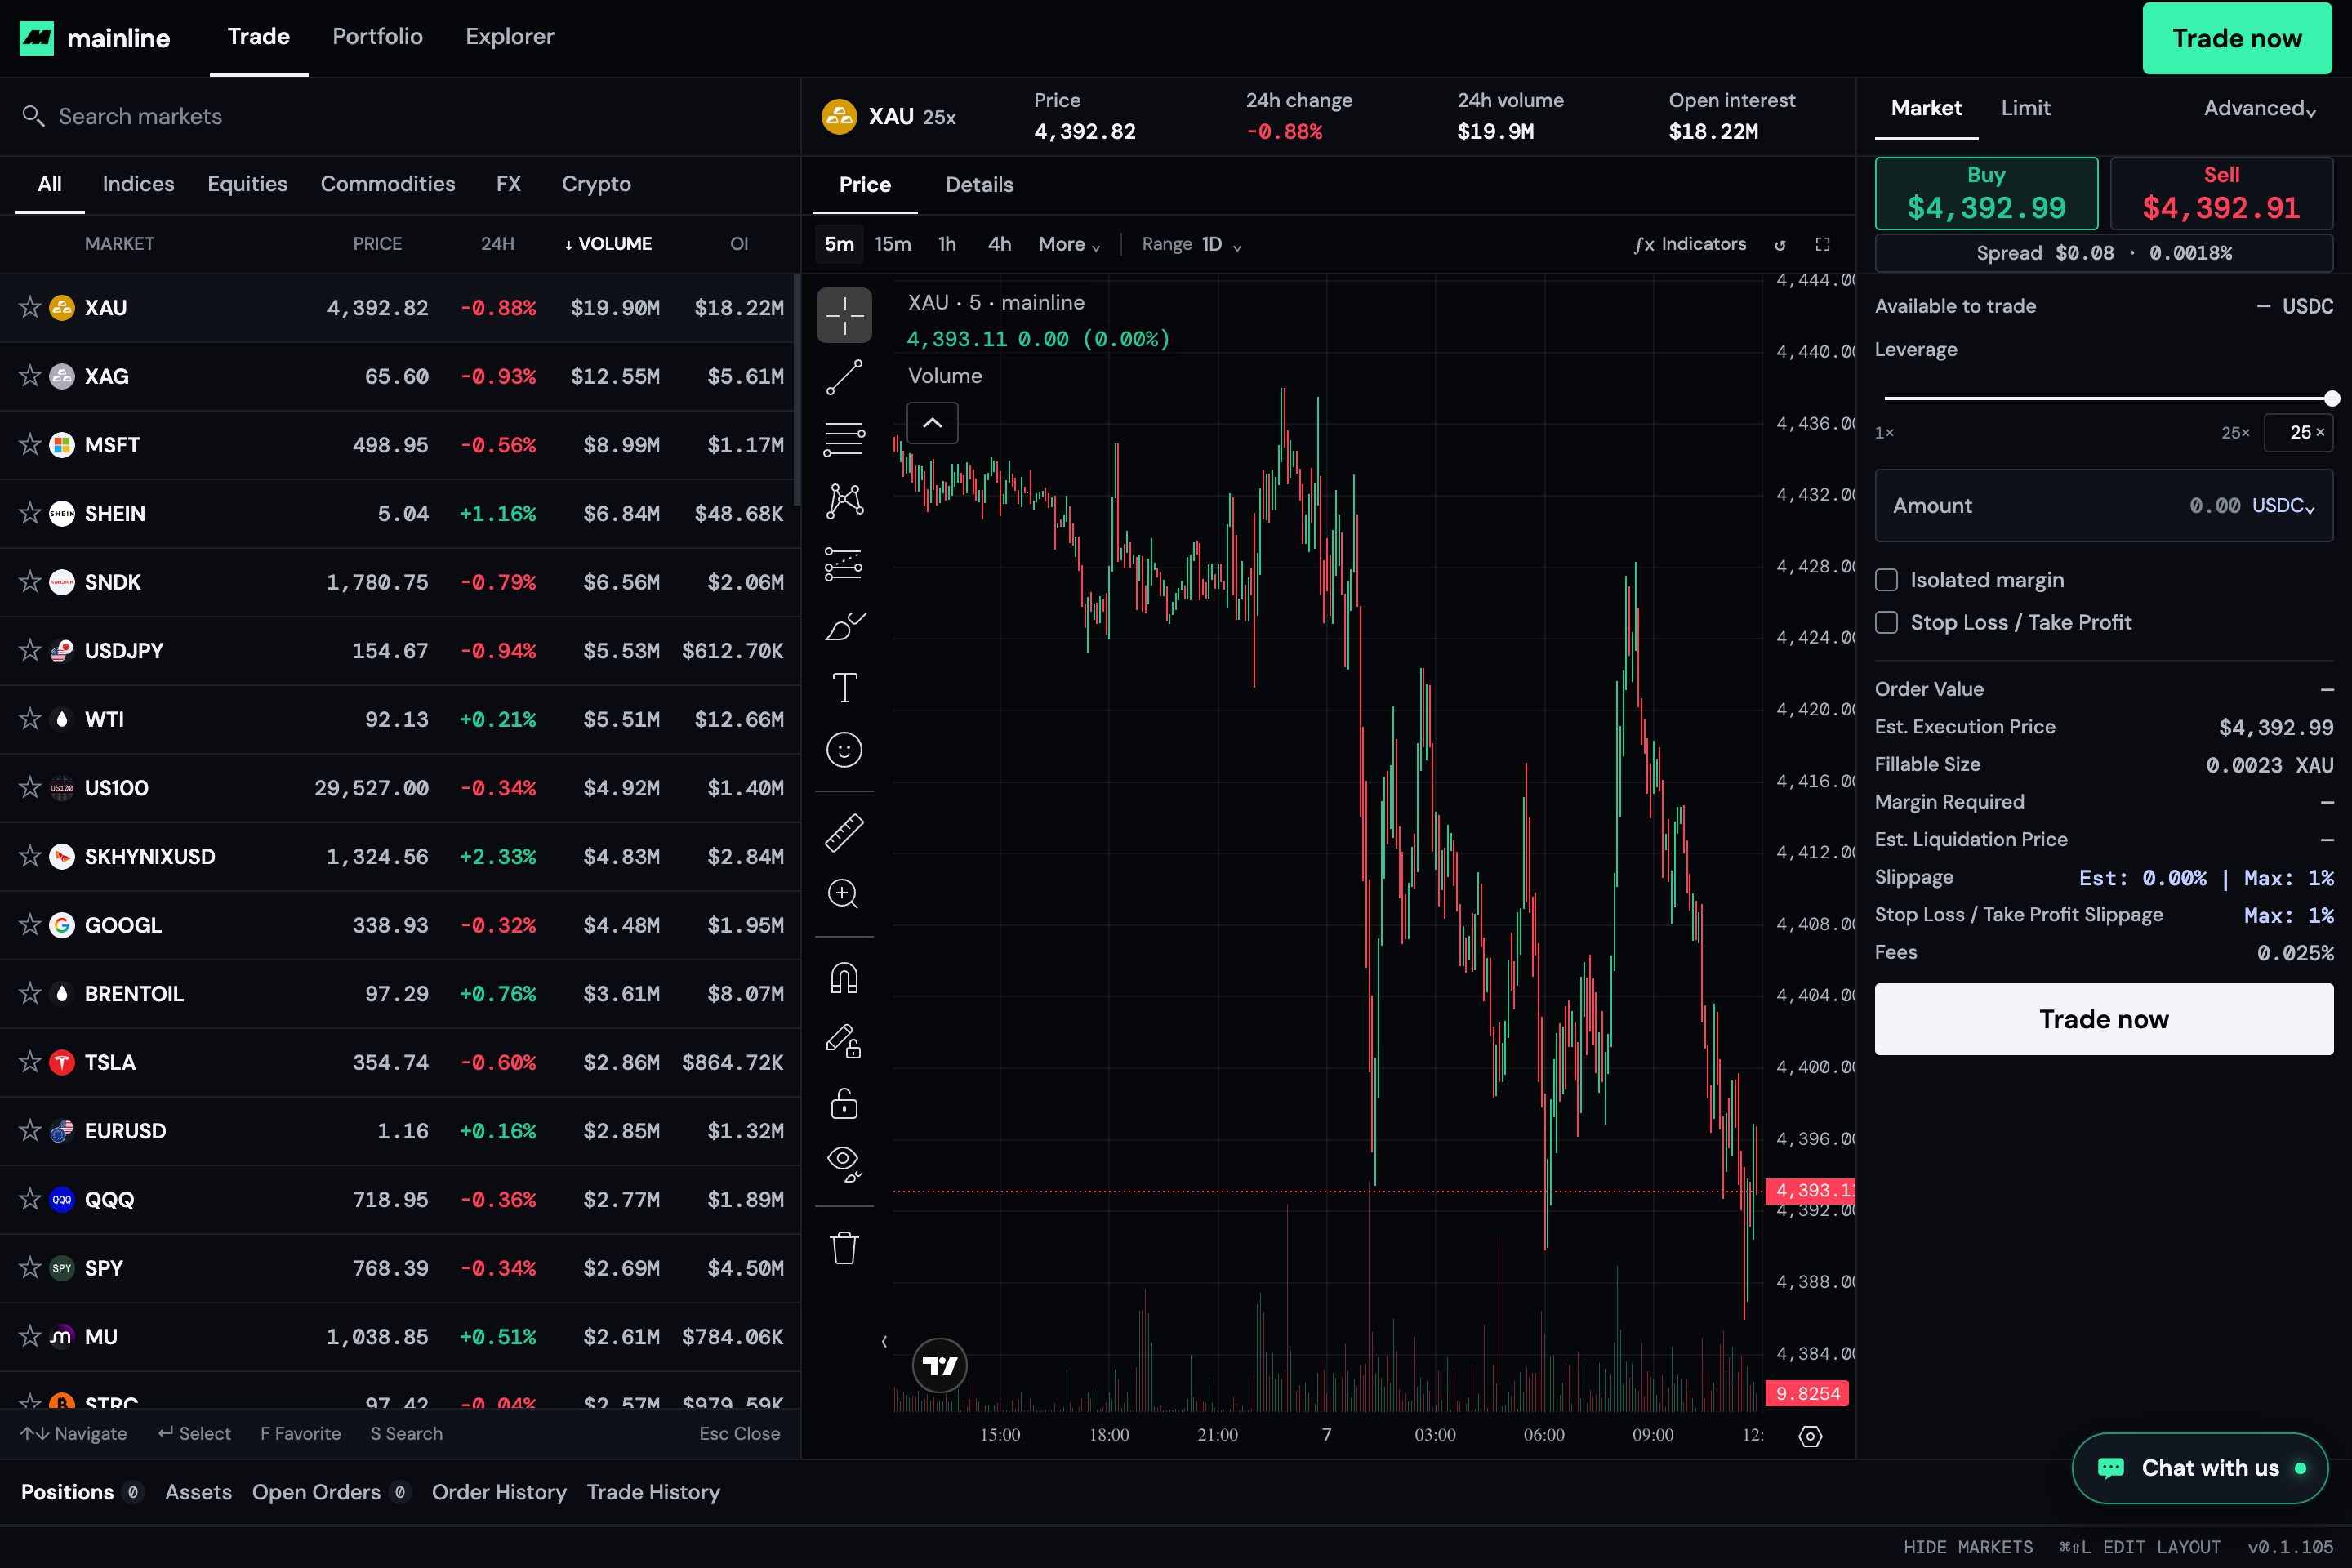Favorite the XAU market star
The height and width of the screenshot is (1568, 2352).
[30, 307]
